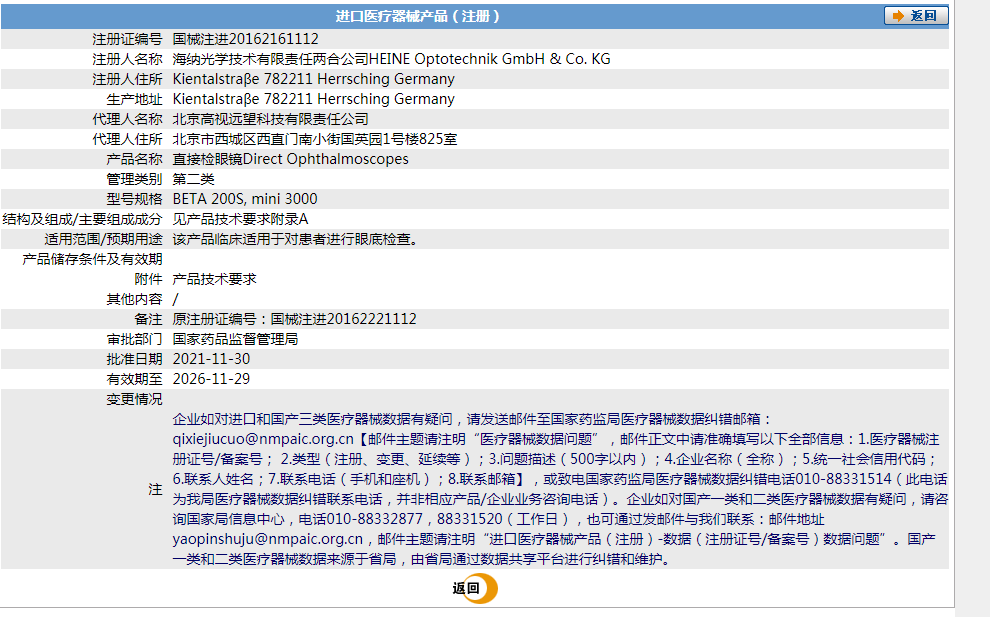Image resolution: width=990 pixels, height=617 pixels.
Task: Click the 产品名称 field label
Action: click(134, 159)
